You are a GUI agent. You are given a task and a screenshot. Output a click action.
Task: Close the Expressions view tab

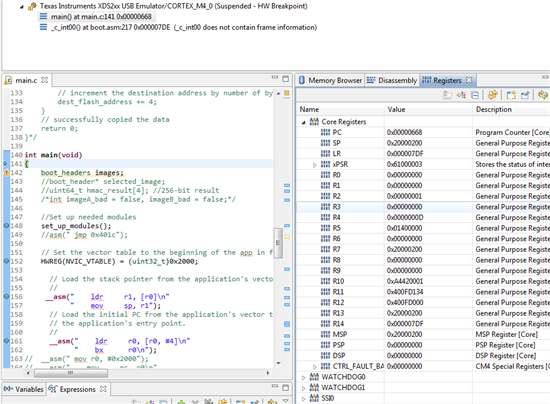(103, 389)
